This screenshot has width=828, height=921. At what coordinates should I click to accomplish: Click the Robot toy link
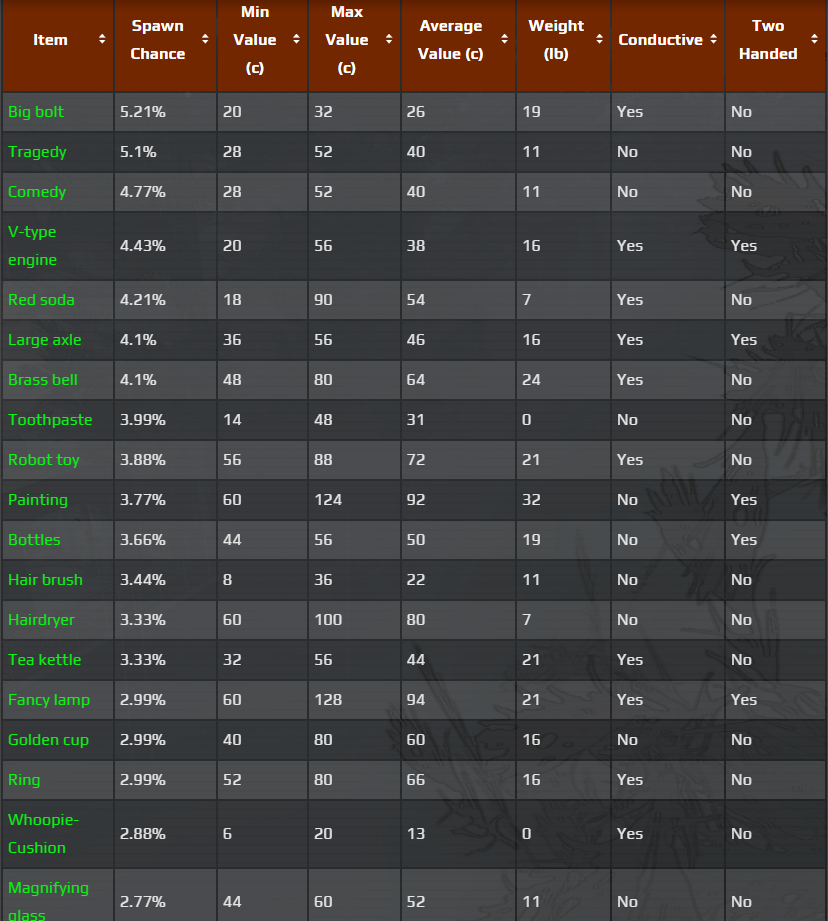[44, 460]
